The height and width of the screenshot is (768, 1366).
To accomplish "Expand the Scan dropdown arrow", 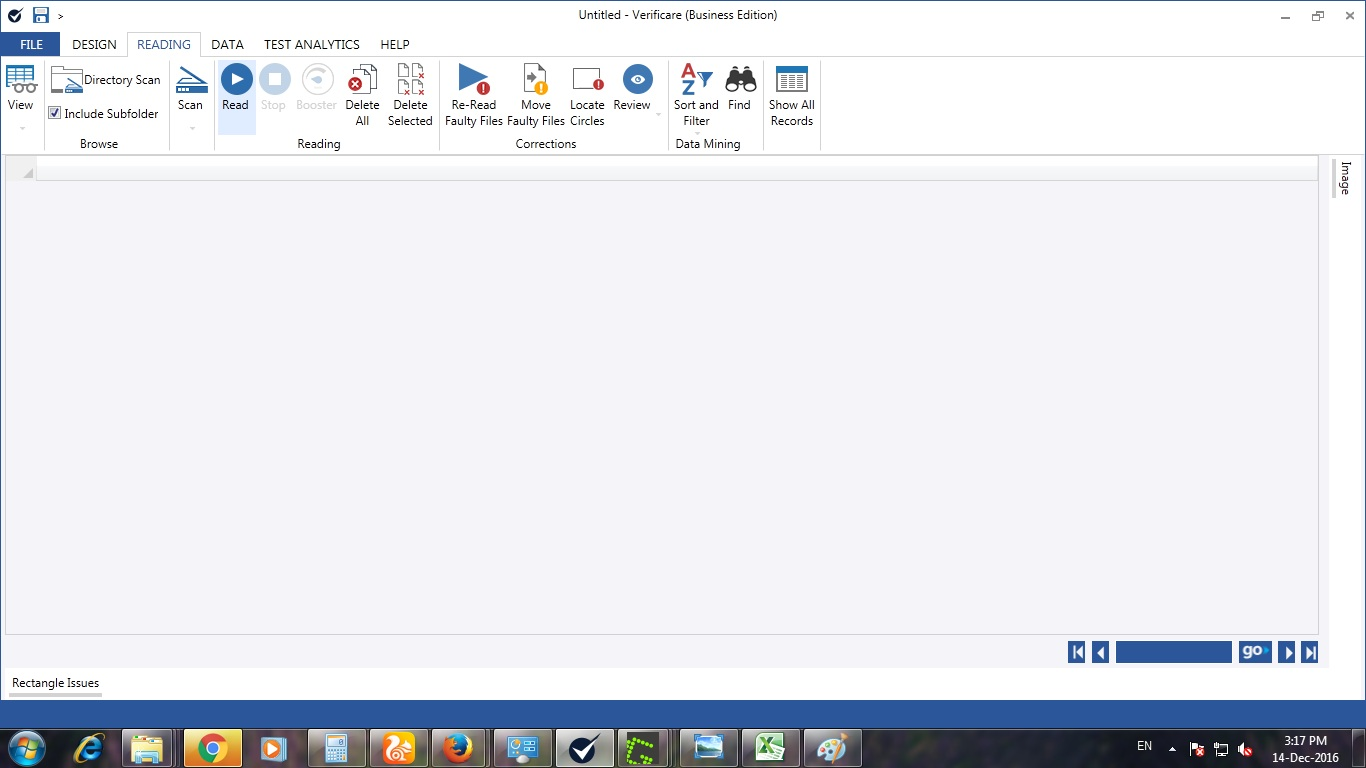I will click(x=191, y=129).
